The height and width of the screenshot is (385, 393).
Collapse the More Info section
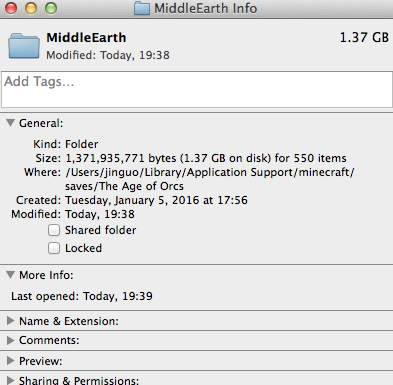tap(11, 275)
